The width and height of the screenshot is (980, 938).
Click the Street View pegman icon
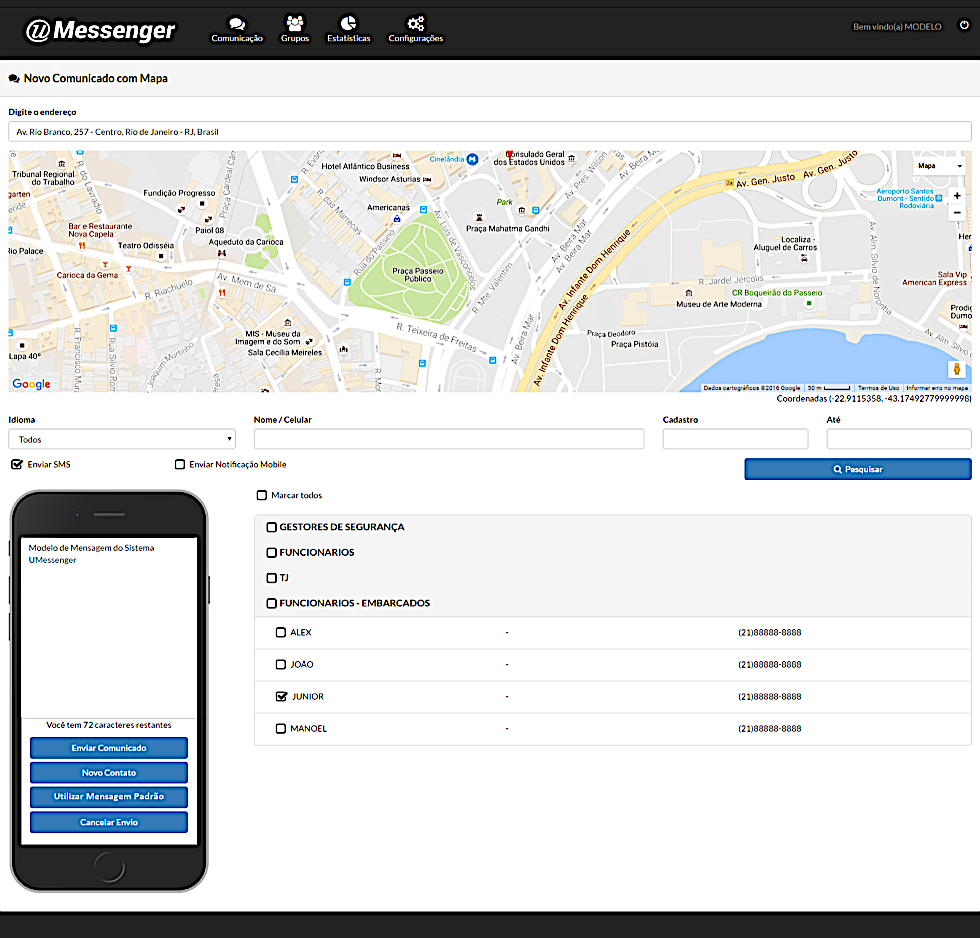point(956,369)
